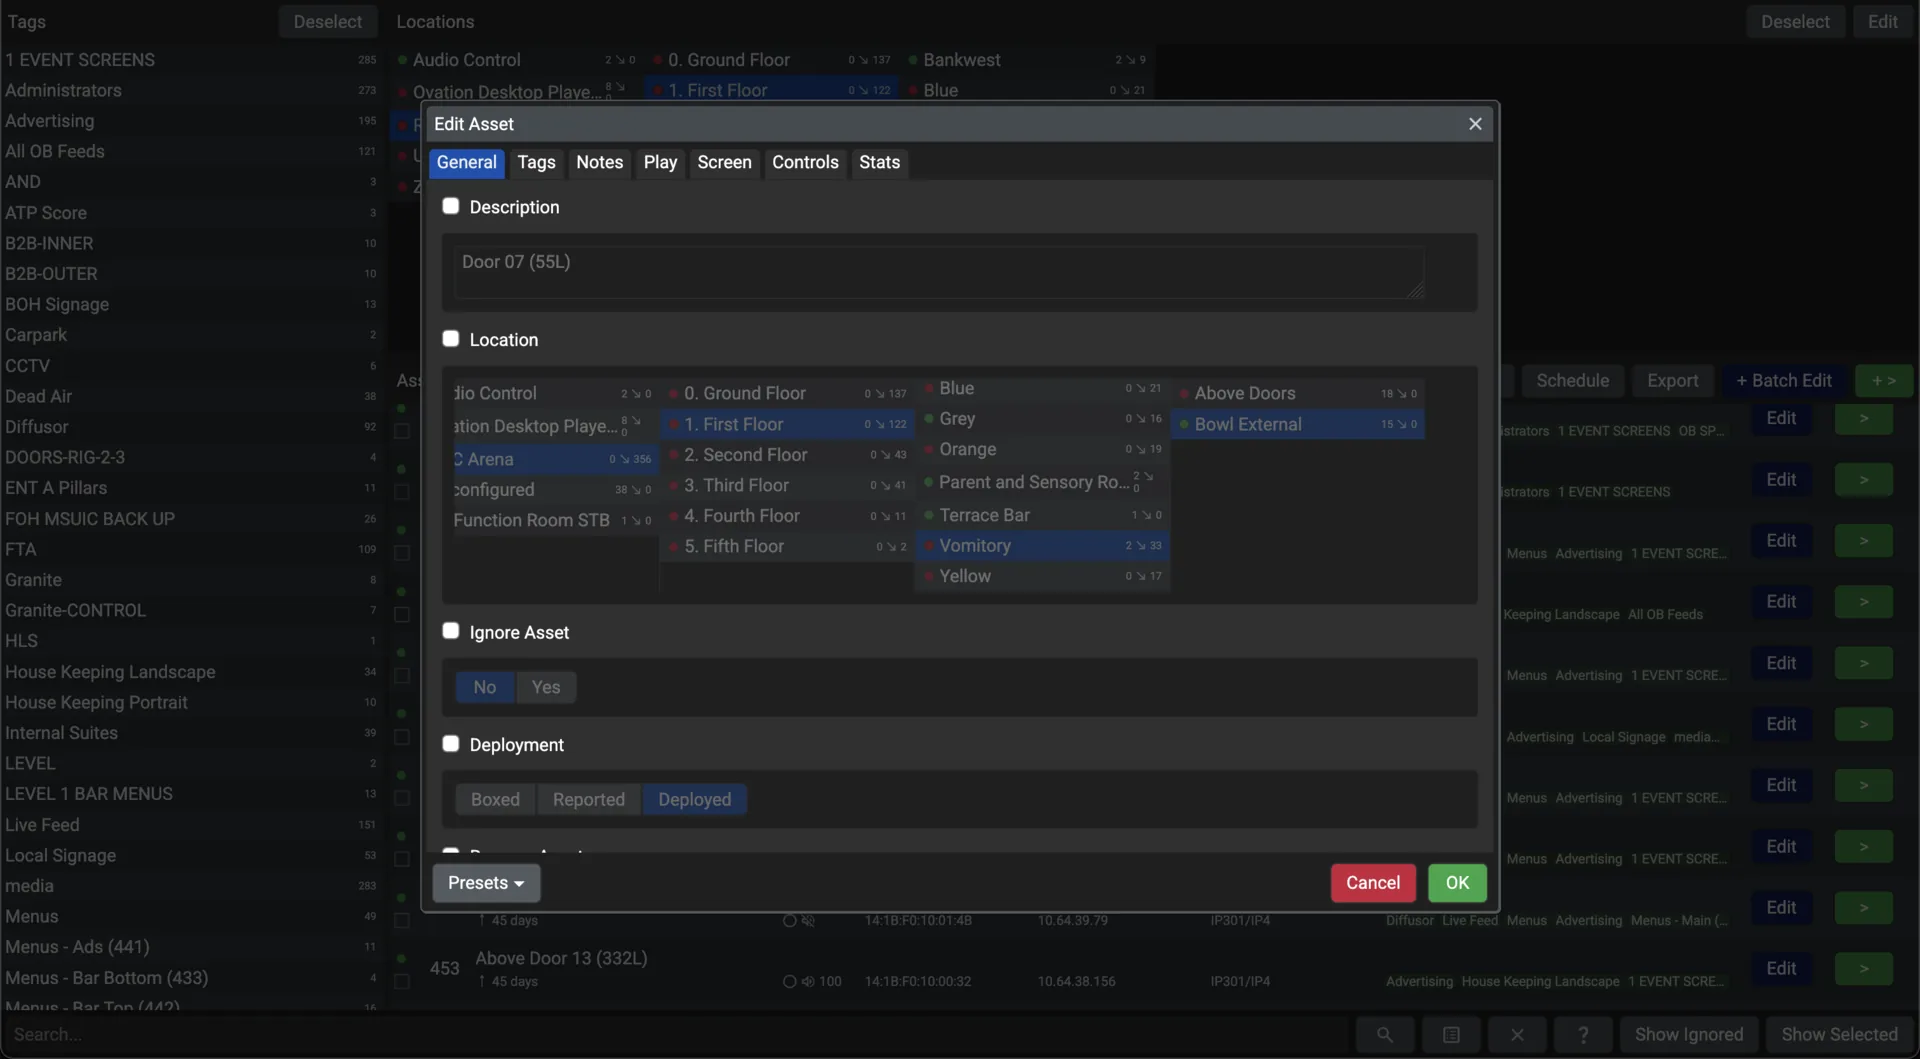This screenshot has height=1059, width=1920.
Task: Select Yes for Ignore Asset
Action: pyautogui.click(x=546, y=687)
